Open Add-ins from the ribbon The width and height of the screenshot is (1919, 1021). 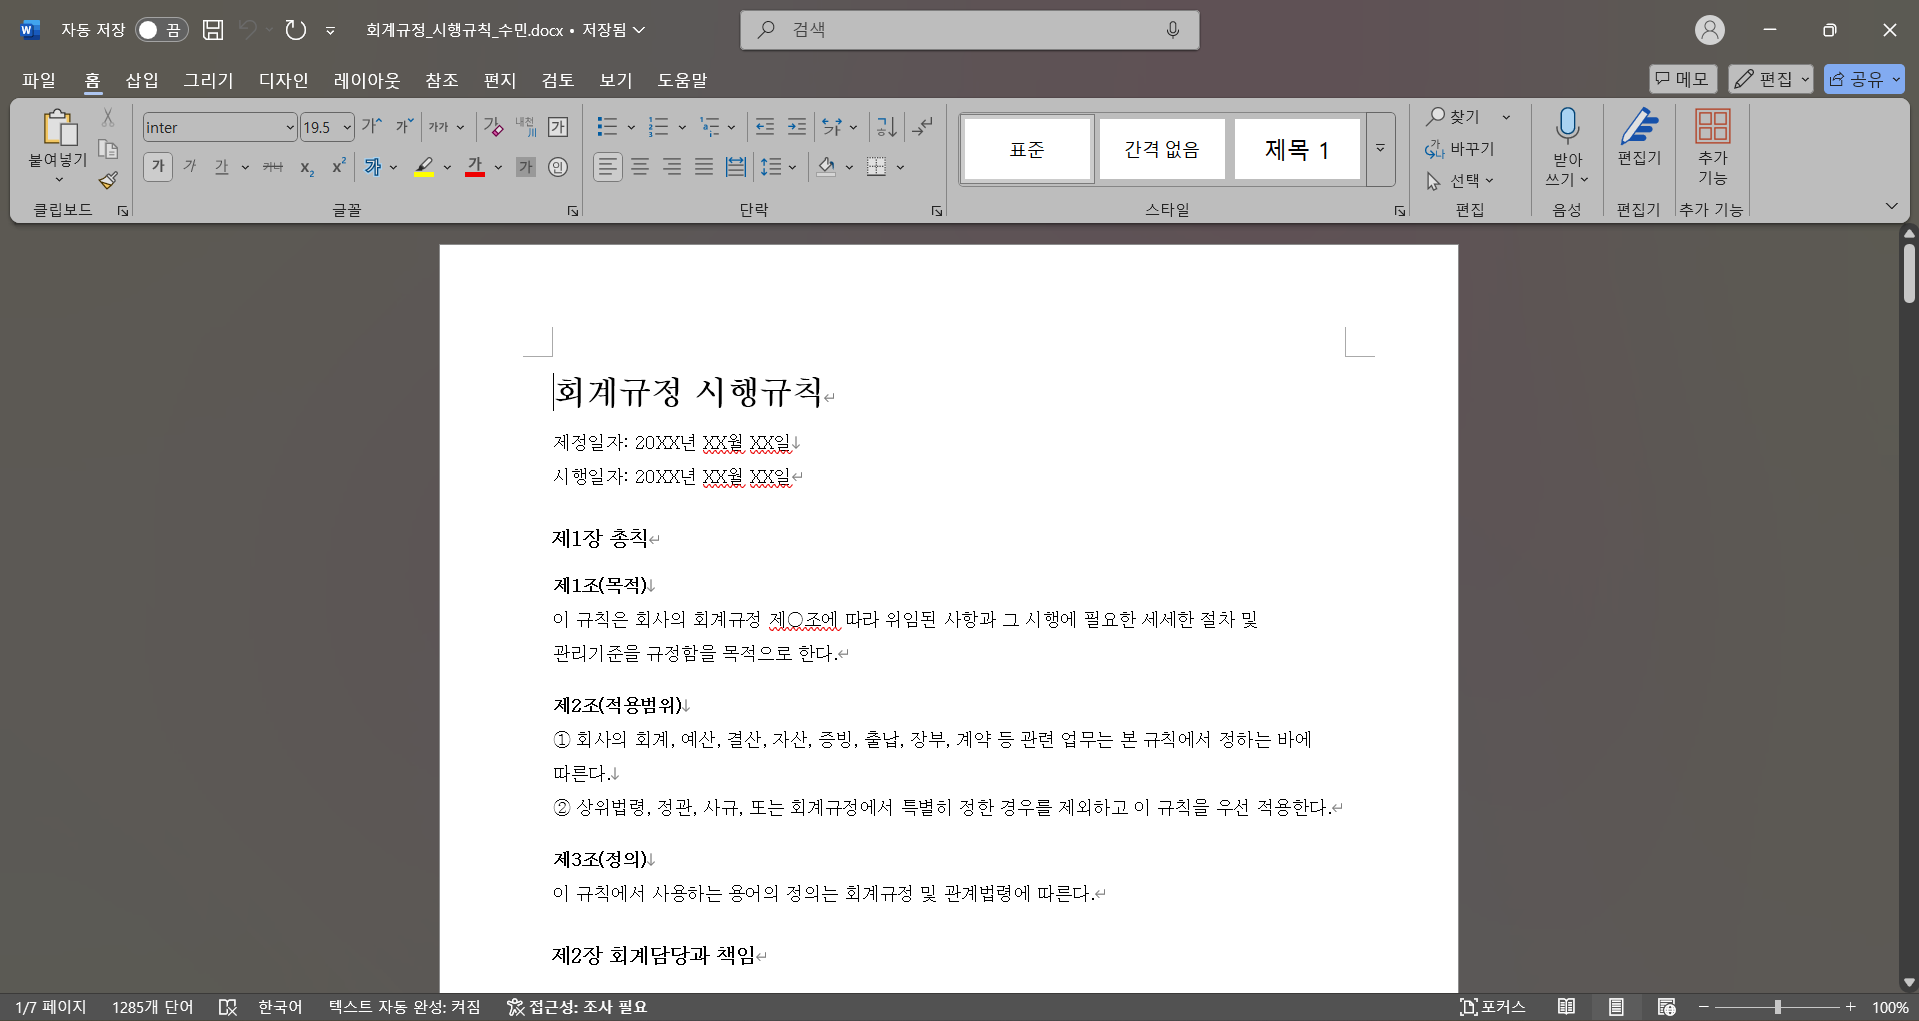pos(1712,147)
